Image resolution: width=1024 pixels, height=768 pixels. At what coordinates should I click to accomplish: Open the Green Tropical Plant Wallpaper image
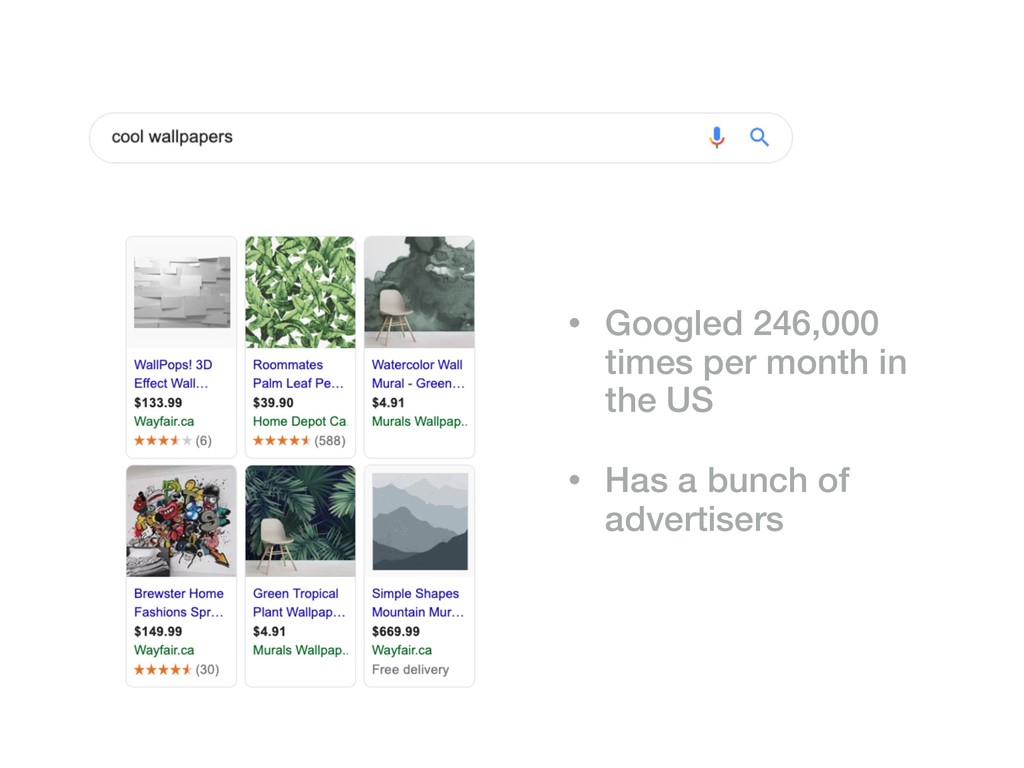tap(300, 521)
